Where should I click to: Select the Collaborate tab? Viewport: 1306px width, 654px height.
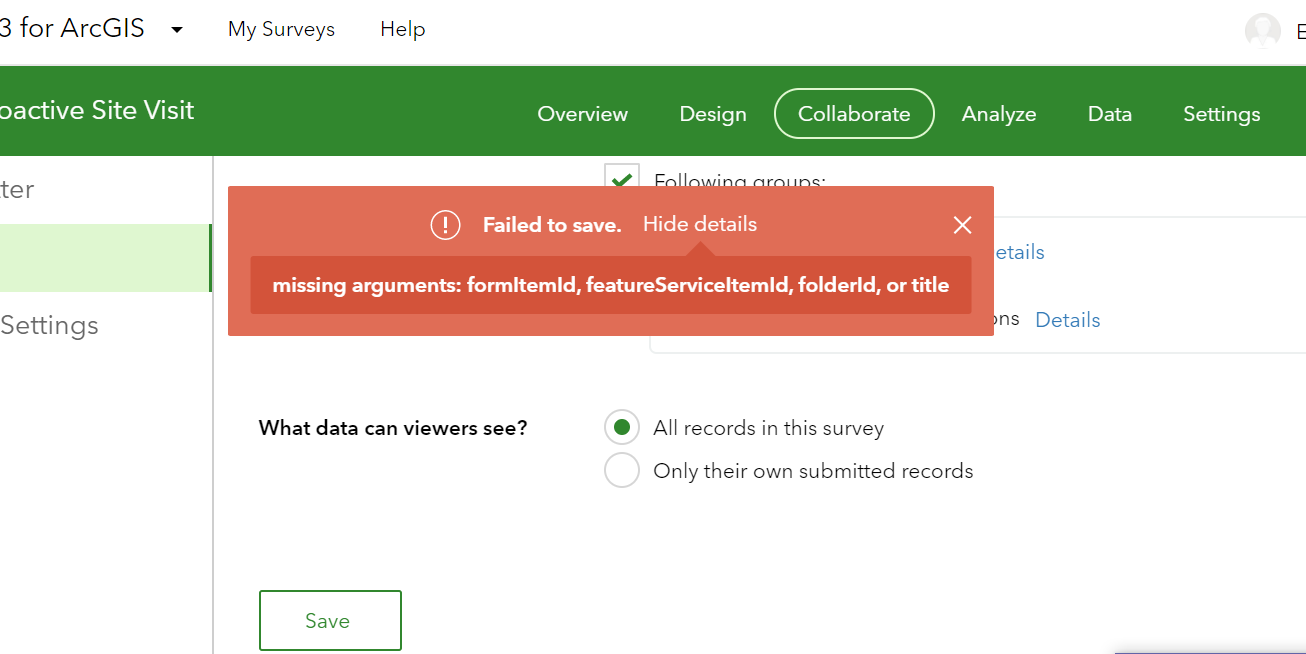[854, 114]
